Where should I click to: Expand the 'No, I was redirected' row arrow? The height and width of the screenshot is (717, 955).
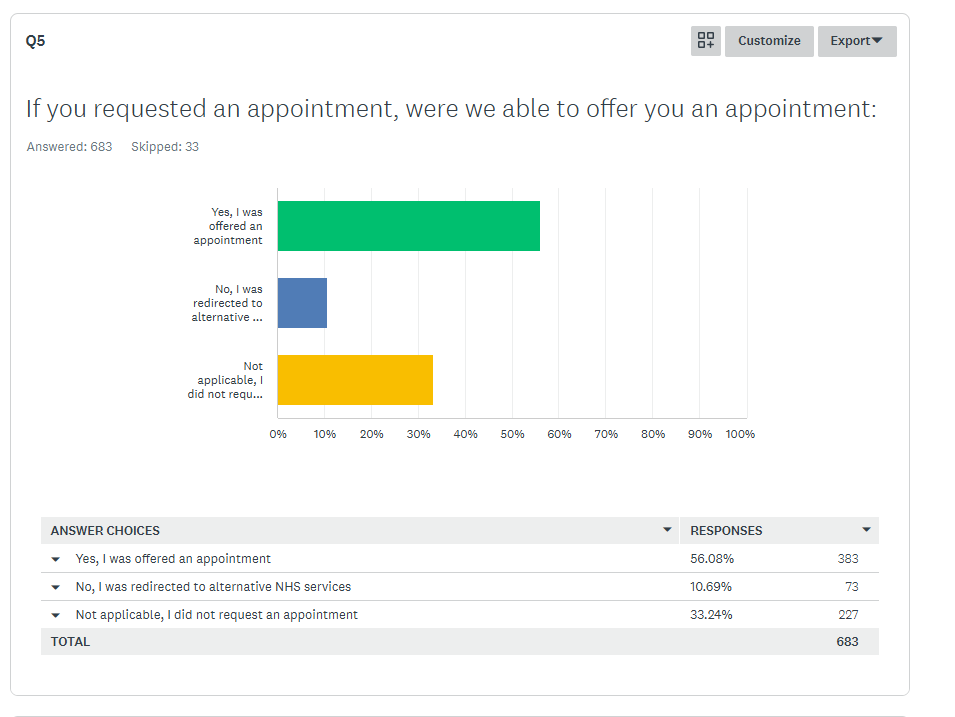coord(56,587)
